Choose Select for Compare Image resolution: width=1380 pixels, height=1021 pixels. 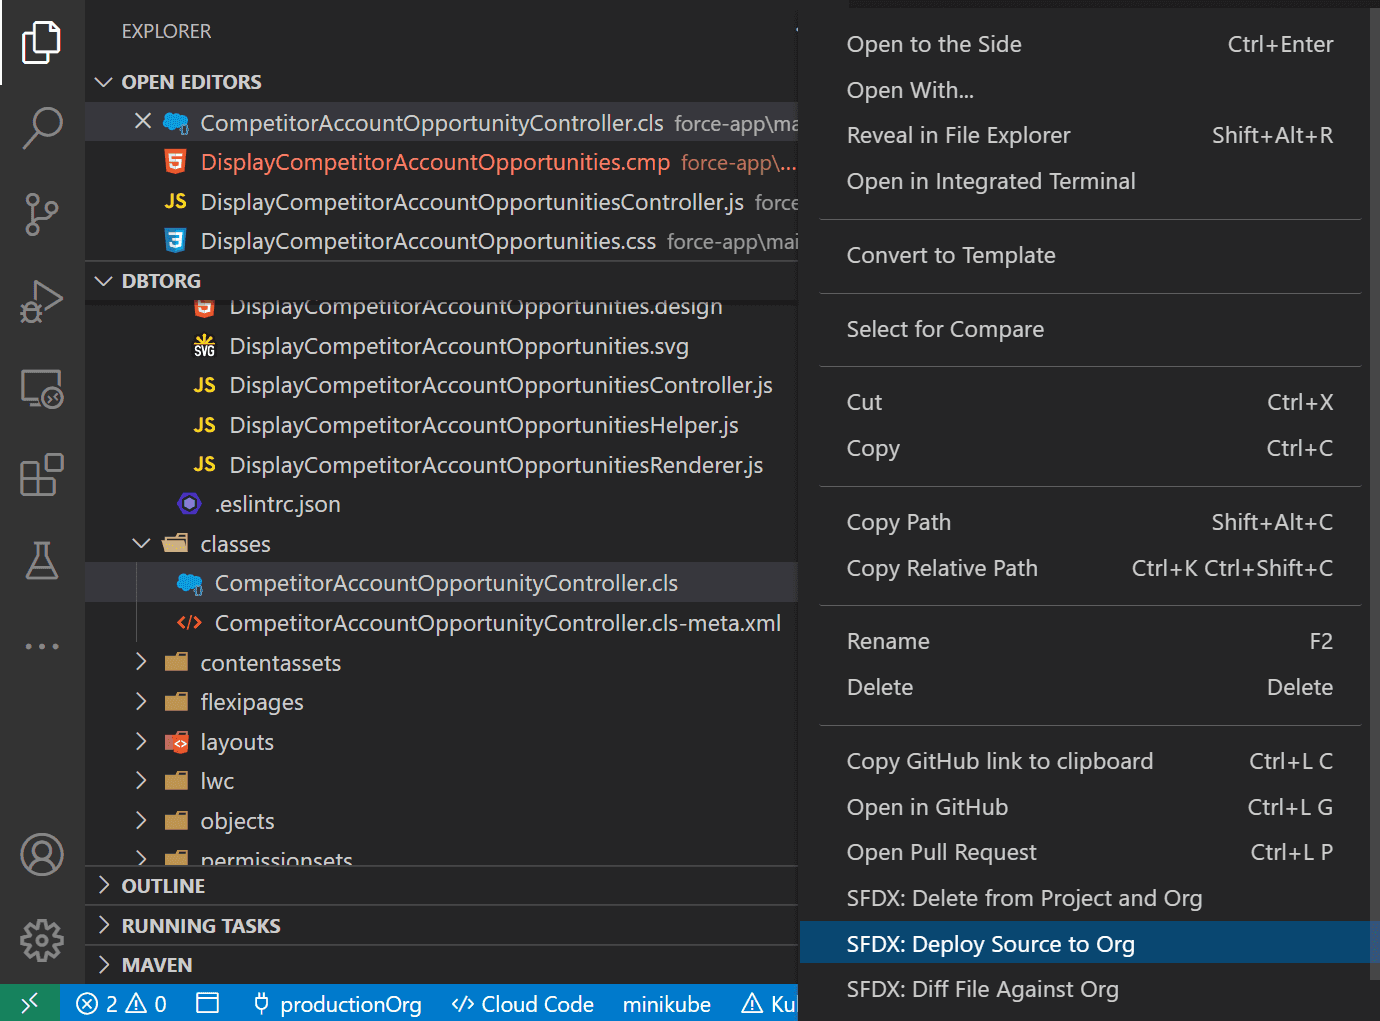pos(1089,329)
